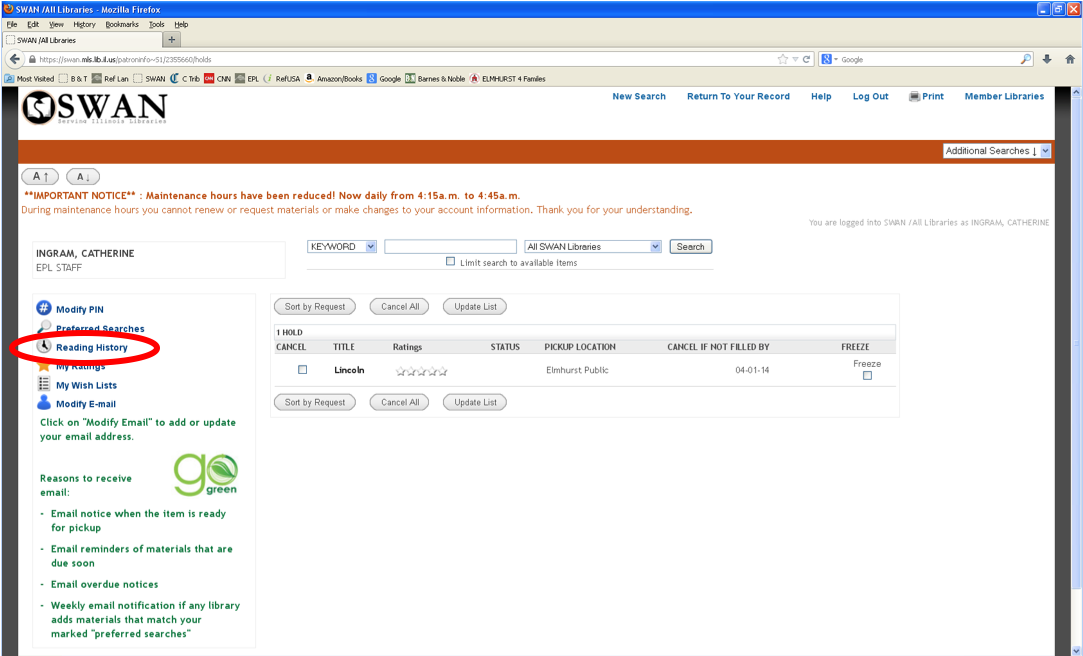The image size is (1083, 656).
Task: Open the Additional Searches dropdown
Action: pos(997,151)
